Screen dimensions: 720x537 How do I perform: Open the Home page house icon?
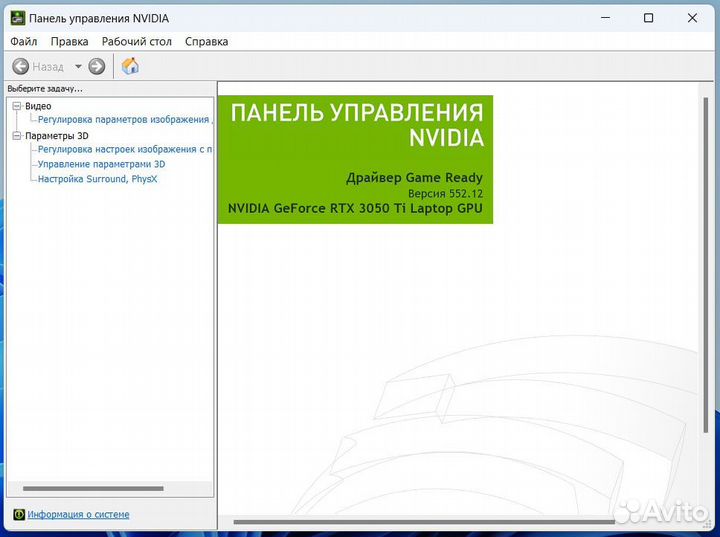pos(130,66)
